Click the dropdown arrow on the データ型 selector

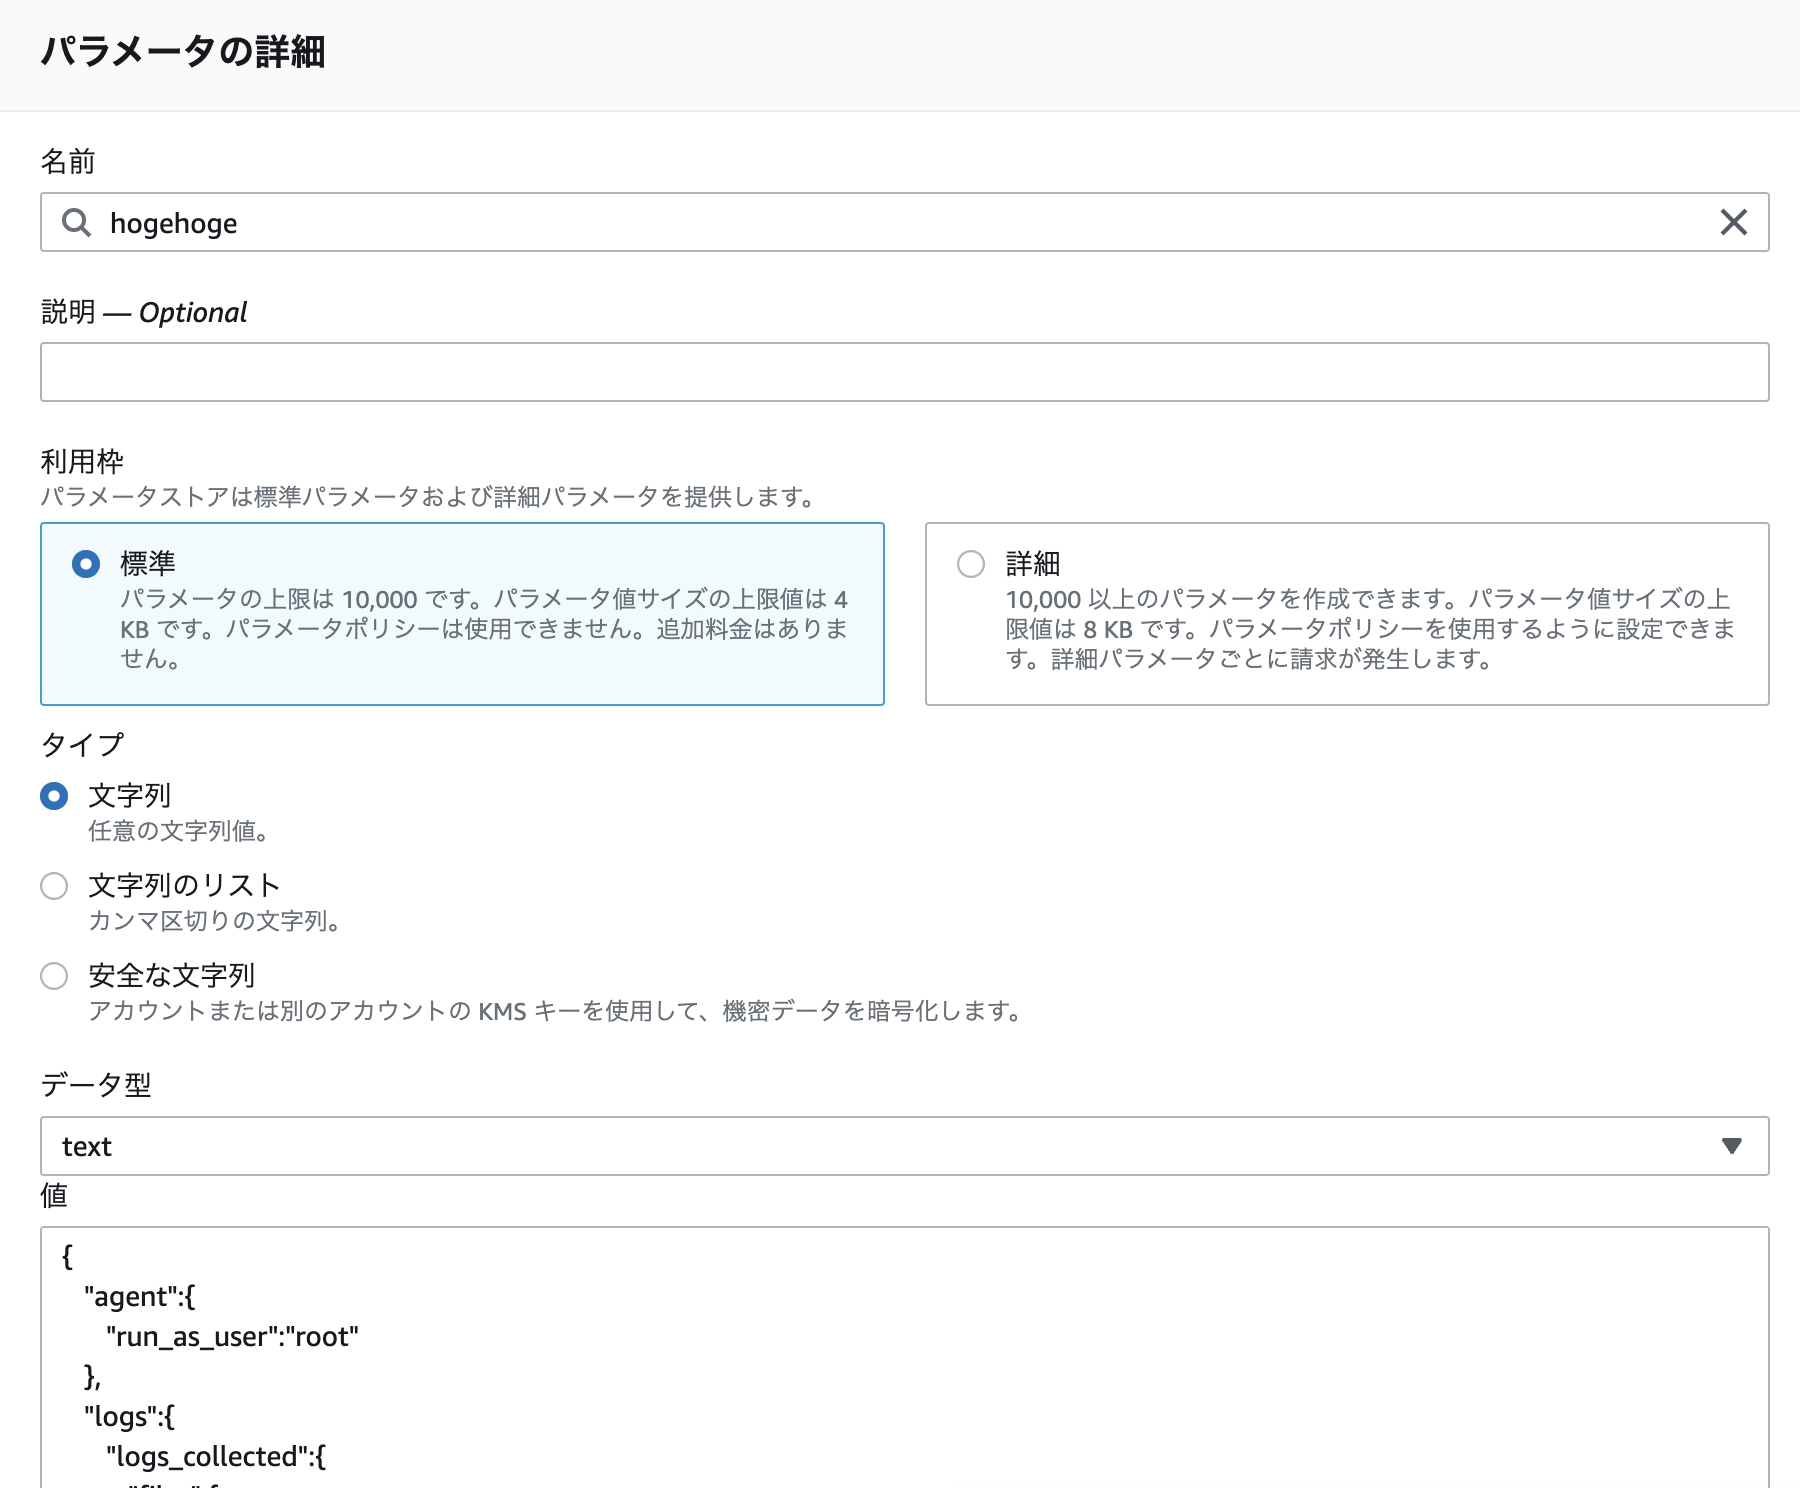[1732, 1146]
